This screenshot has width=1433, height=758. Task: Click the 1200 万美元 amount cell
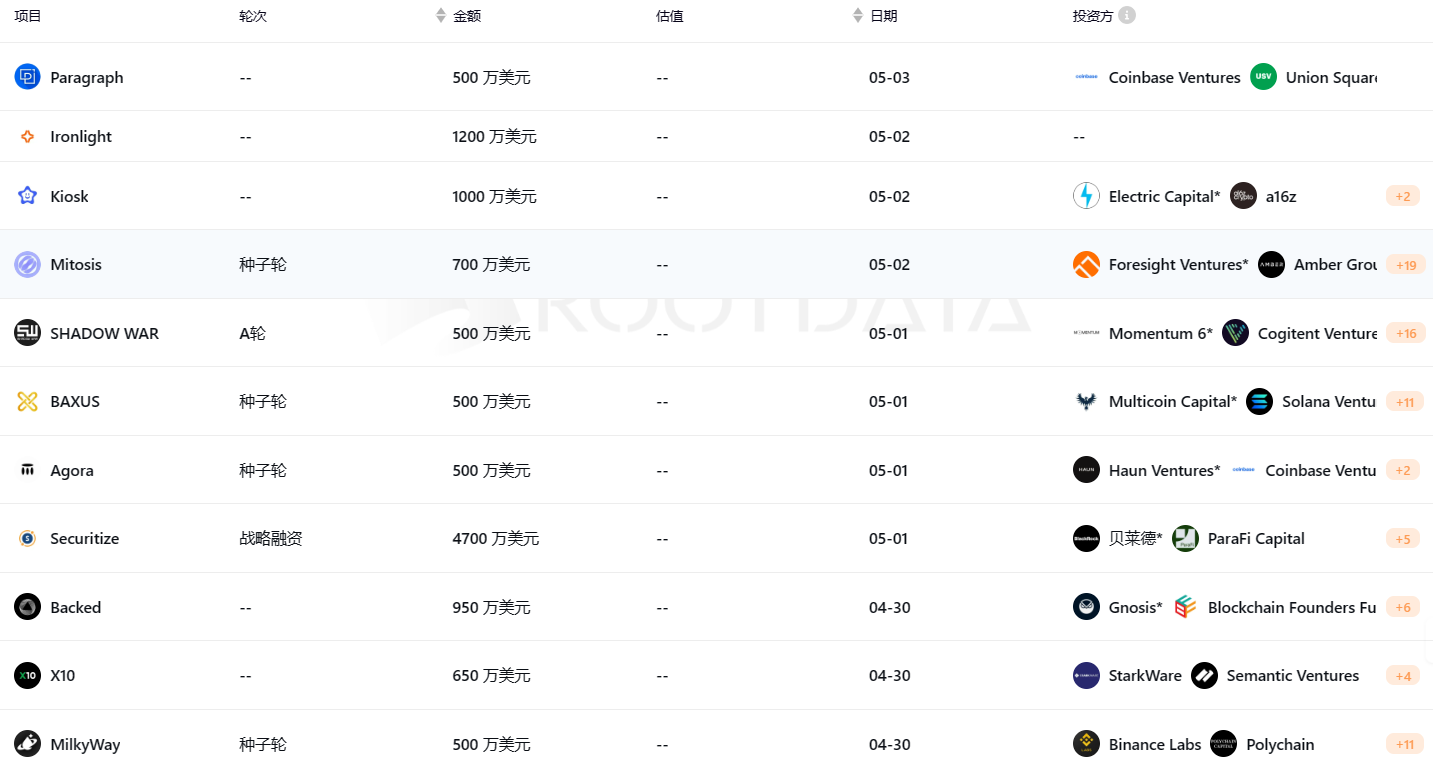coord(495,136)
